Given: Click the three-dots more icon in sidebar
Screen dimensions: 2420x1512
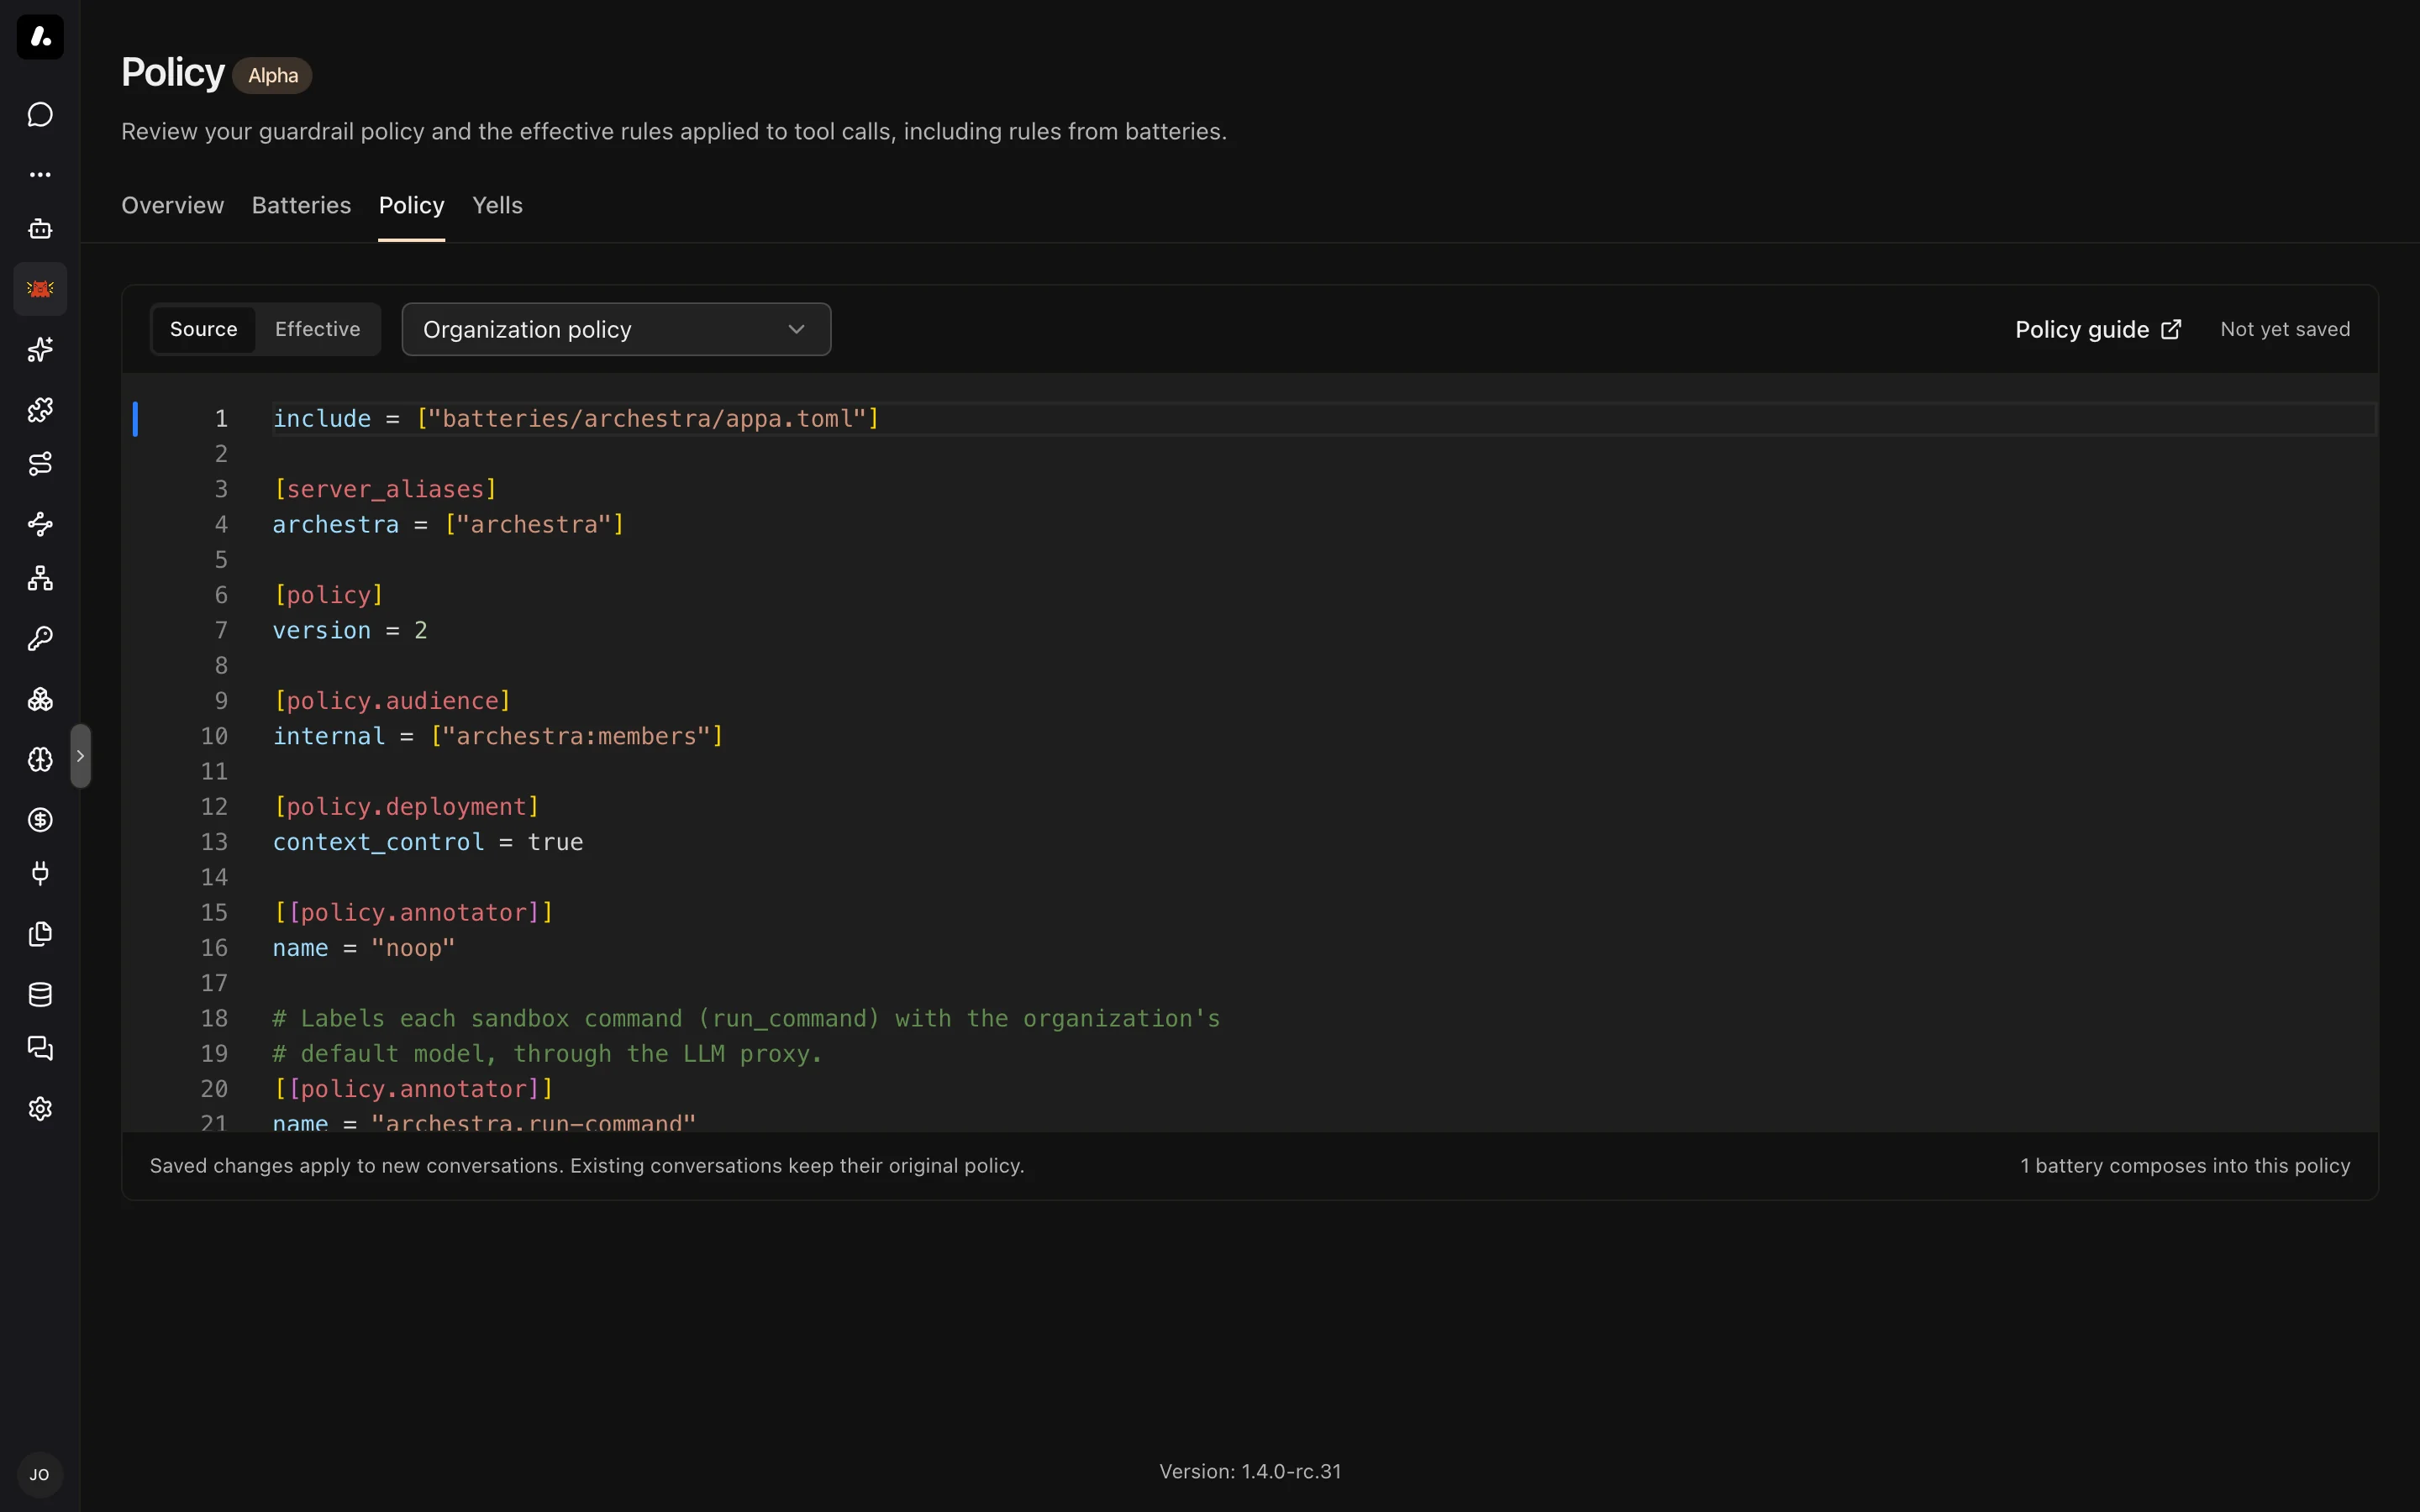Looking at the screenshot, I should (40, 174).
